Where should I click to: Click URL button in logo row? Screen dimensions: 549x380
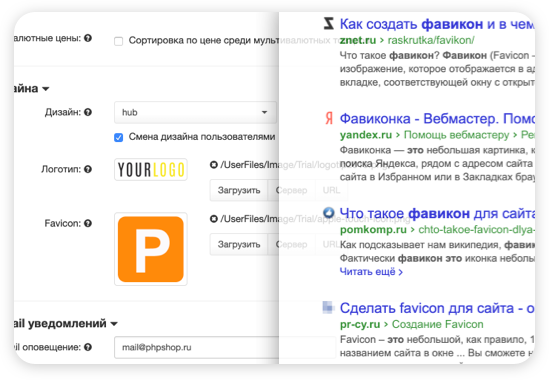331,190
